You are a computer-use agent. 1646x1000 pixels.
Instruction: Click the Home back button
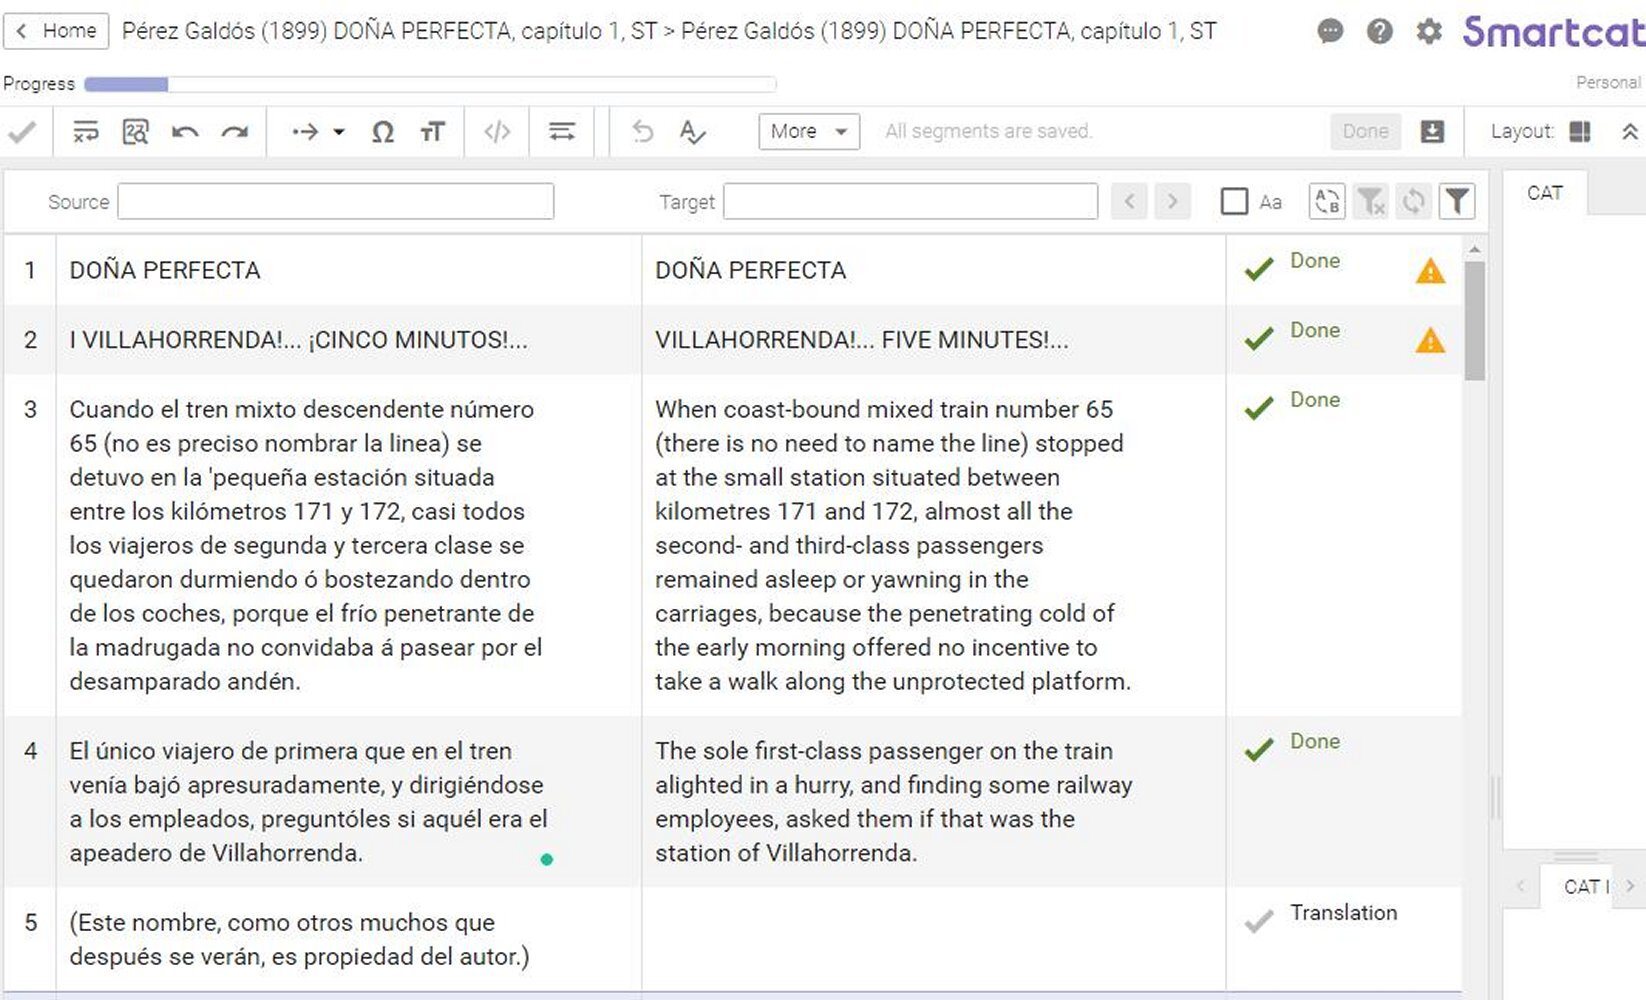[56, 31]
